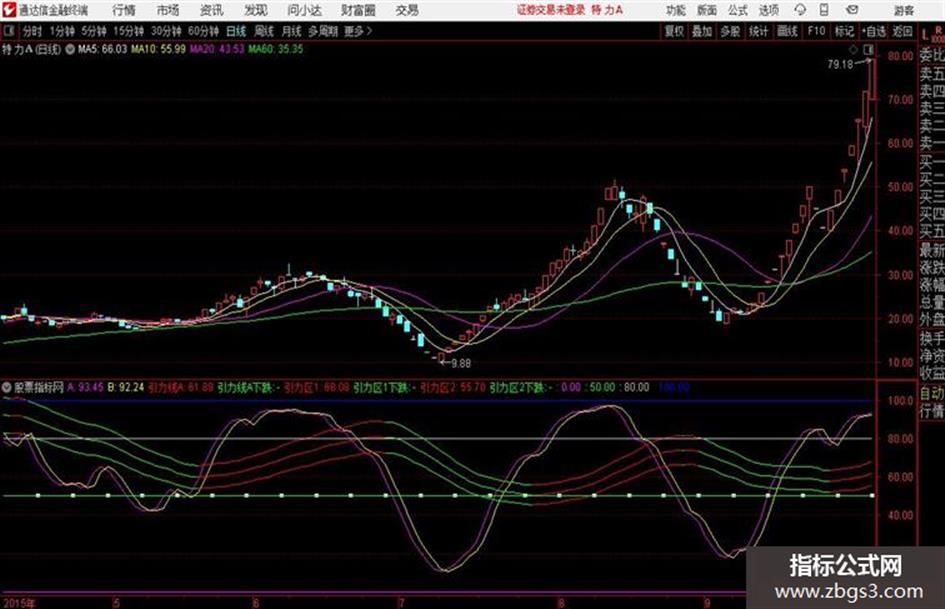Click the 79.18 high price label
Image resolution: width=945 pixels, height=609 pixels.
click(x=840, y=64)
